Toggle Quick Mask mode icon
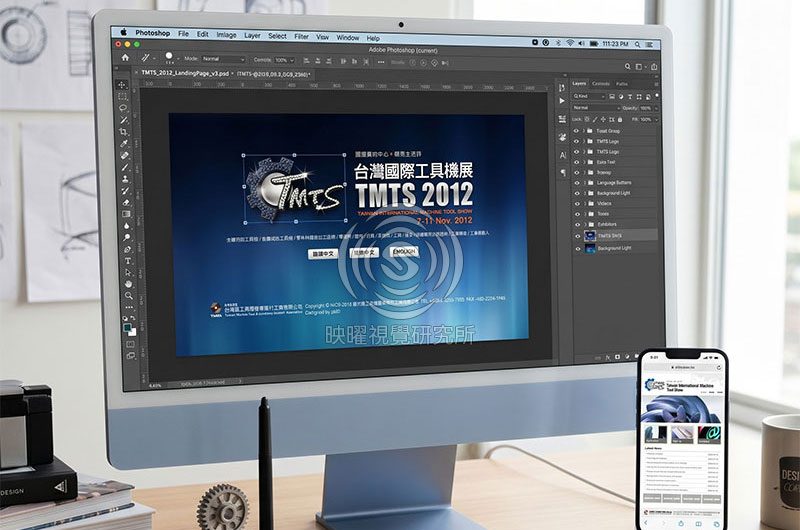 (x=131, y=344)
